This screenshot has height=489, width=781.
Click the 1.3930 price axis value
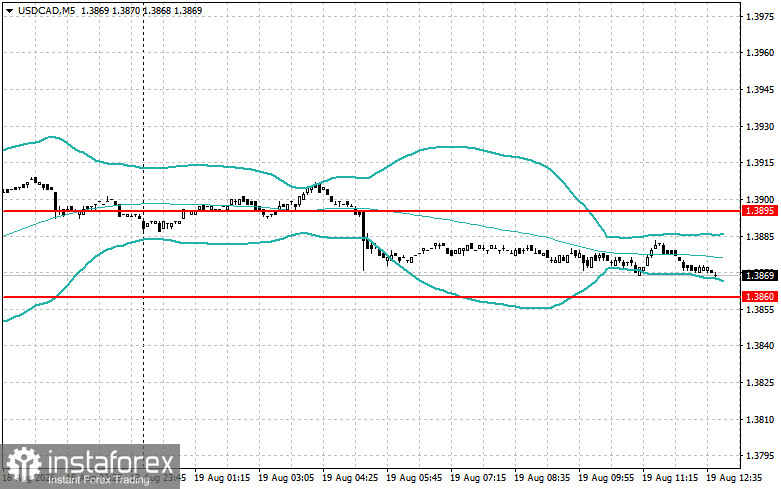tap(760, 126)
